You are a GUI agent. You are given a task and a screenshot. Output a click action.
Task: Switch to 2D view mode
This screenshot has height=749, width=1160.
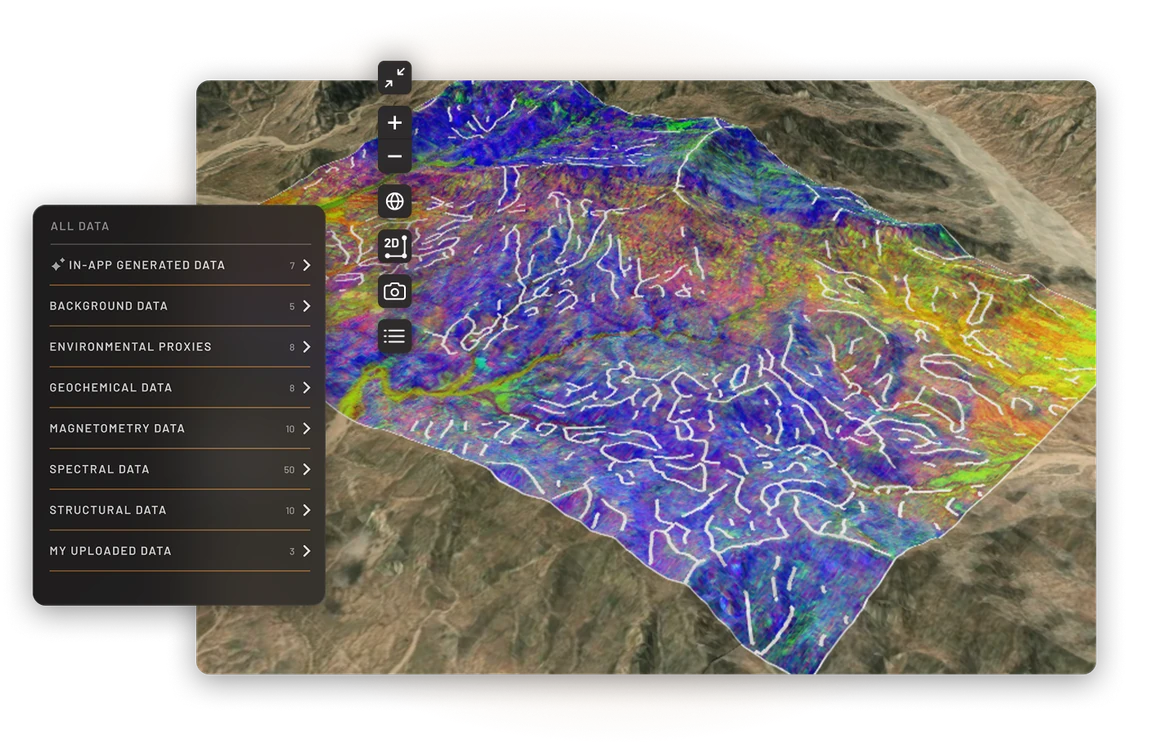(x=394, y=246)
